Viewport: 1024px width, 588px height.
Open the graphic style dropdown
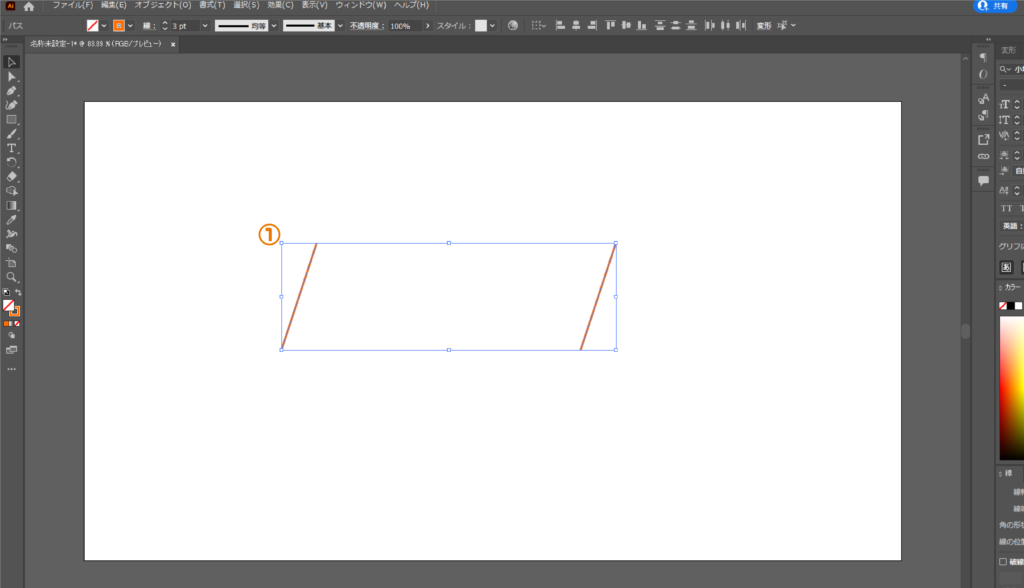(492, 25)
